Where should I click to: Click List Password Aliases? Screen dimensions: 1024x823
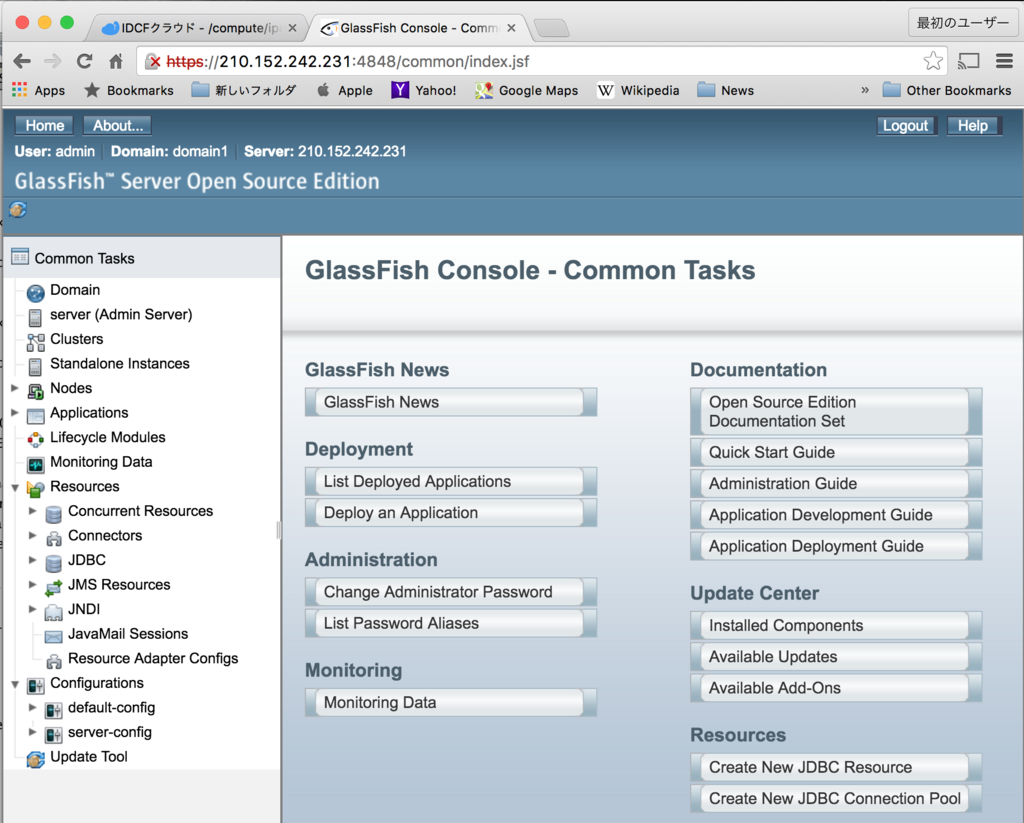[x=451, y=623]
